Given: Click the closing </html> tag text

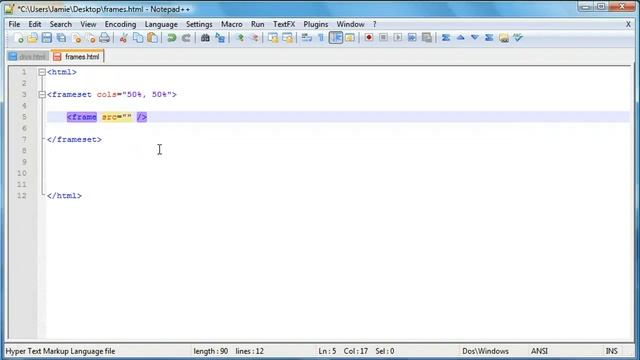Looking at the screenshot, I should coord(64,196).
